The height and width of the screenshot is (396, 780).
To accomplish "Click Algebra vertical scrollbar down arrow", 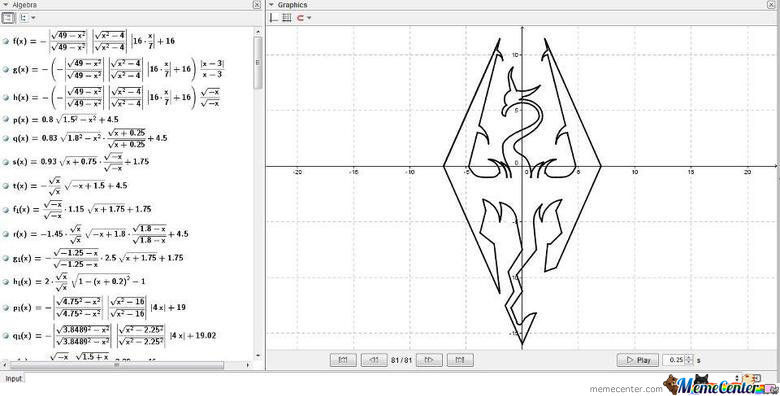I will (x=258, y=356).
